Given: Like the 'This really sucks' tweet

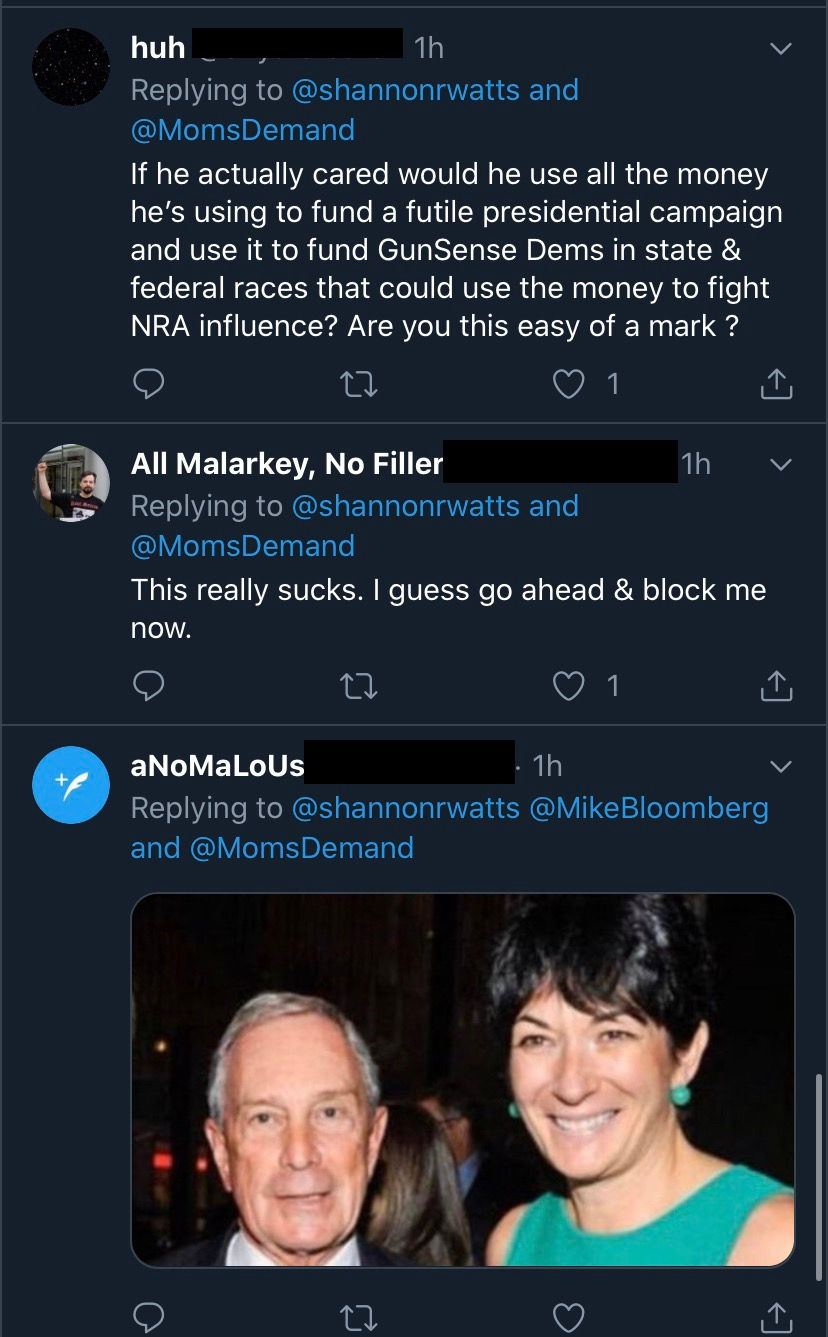Looking at the screenshot, I should (569, 686).
